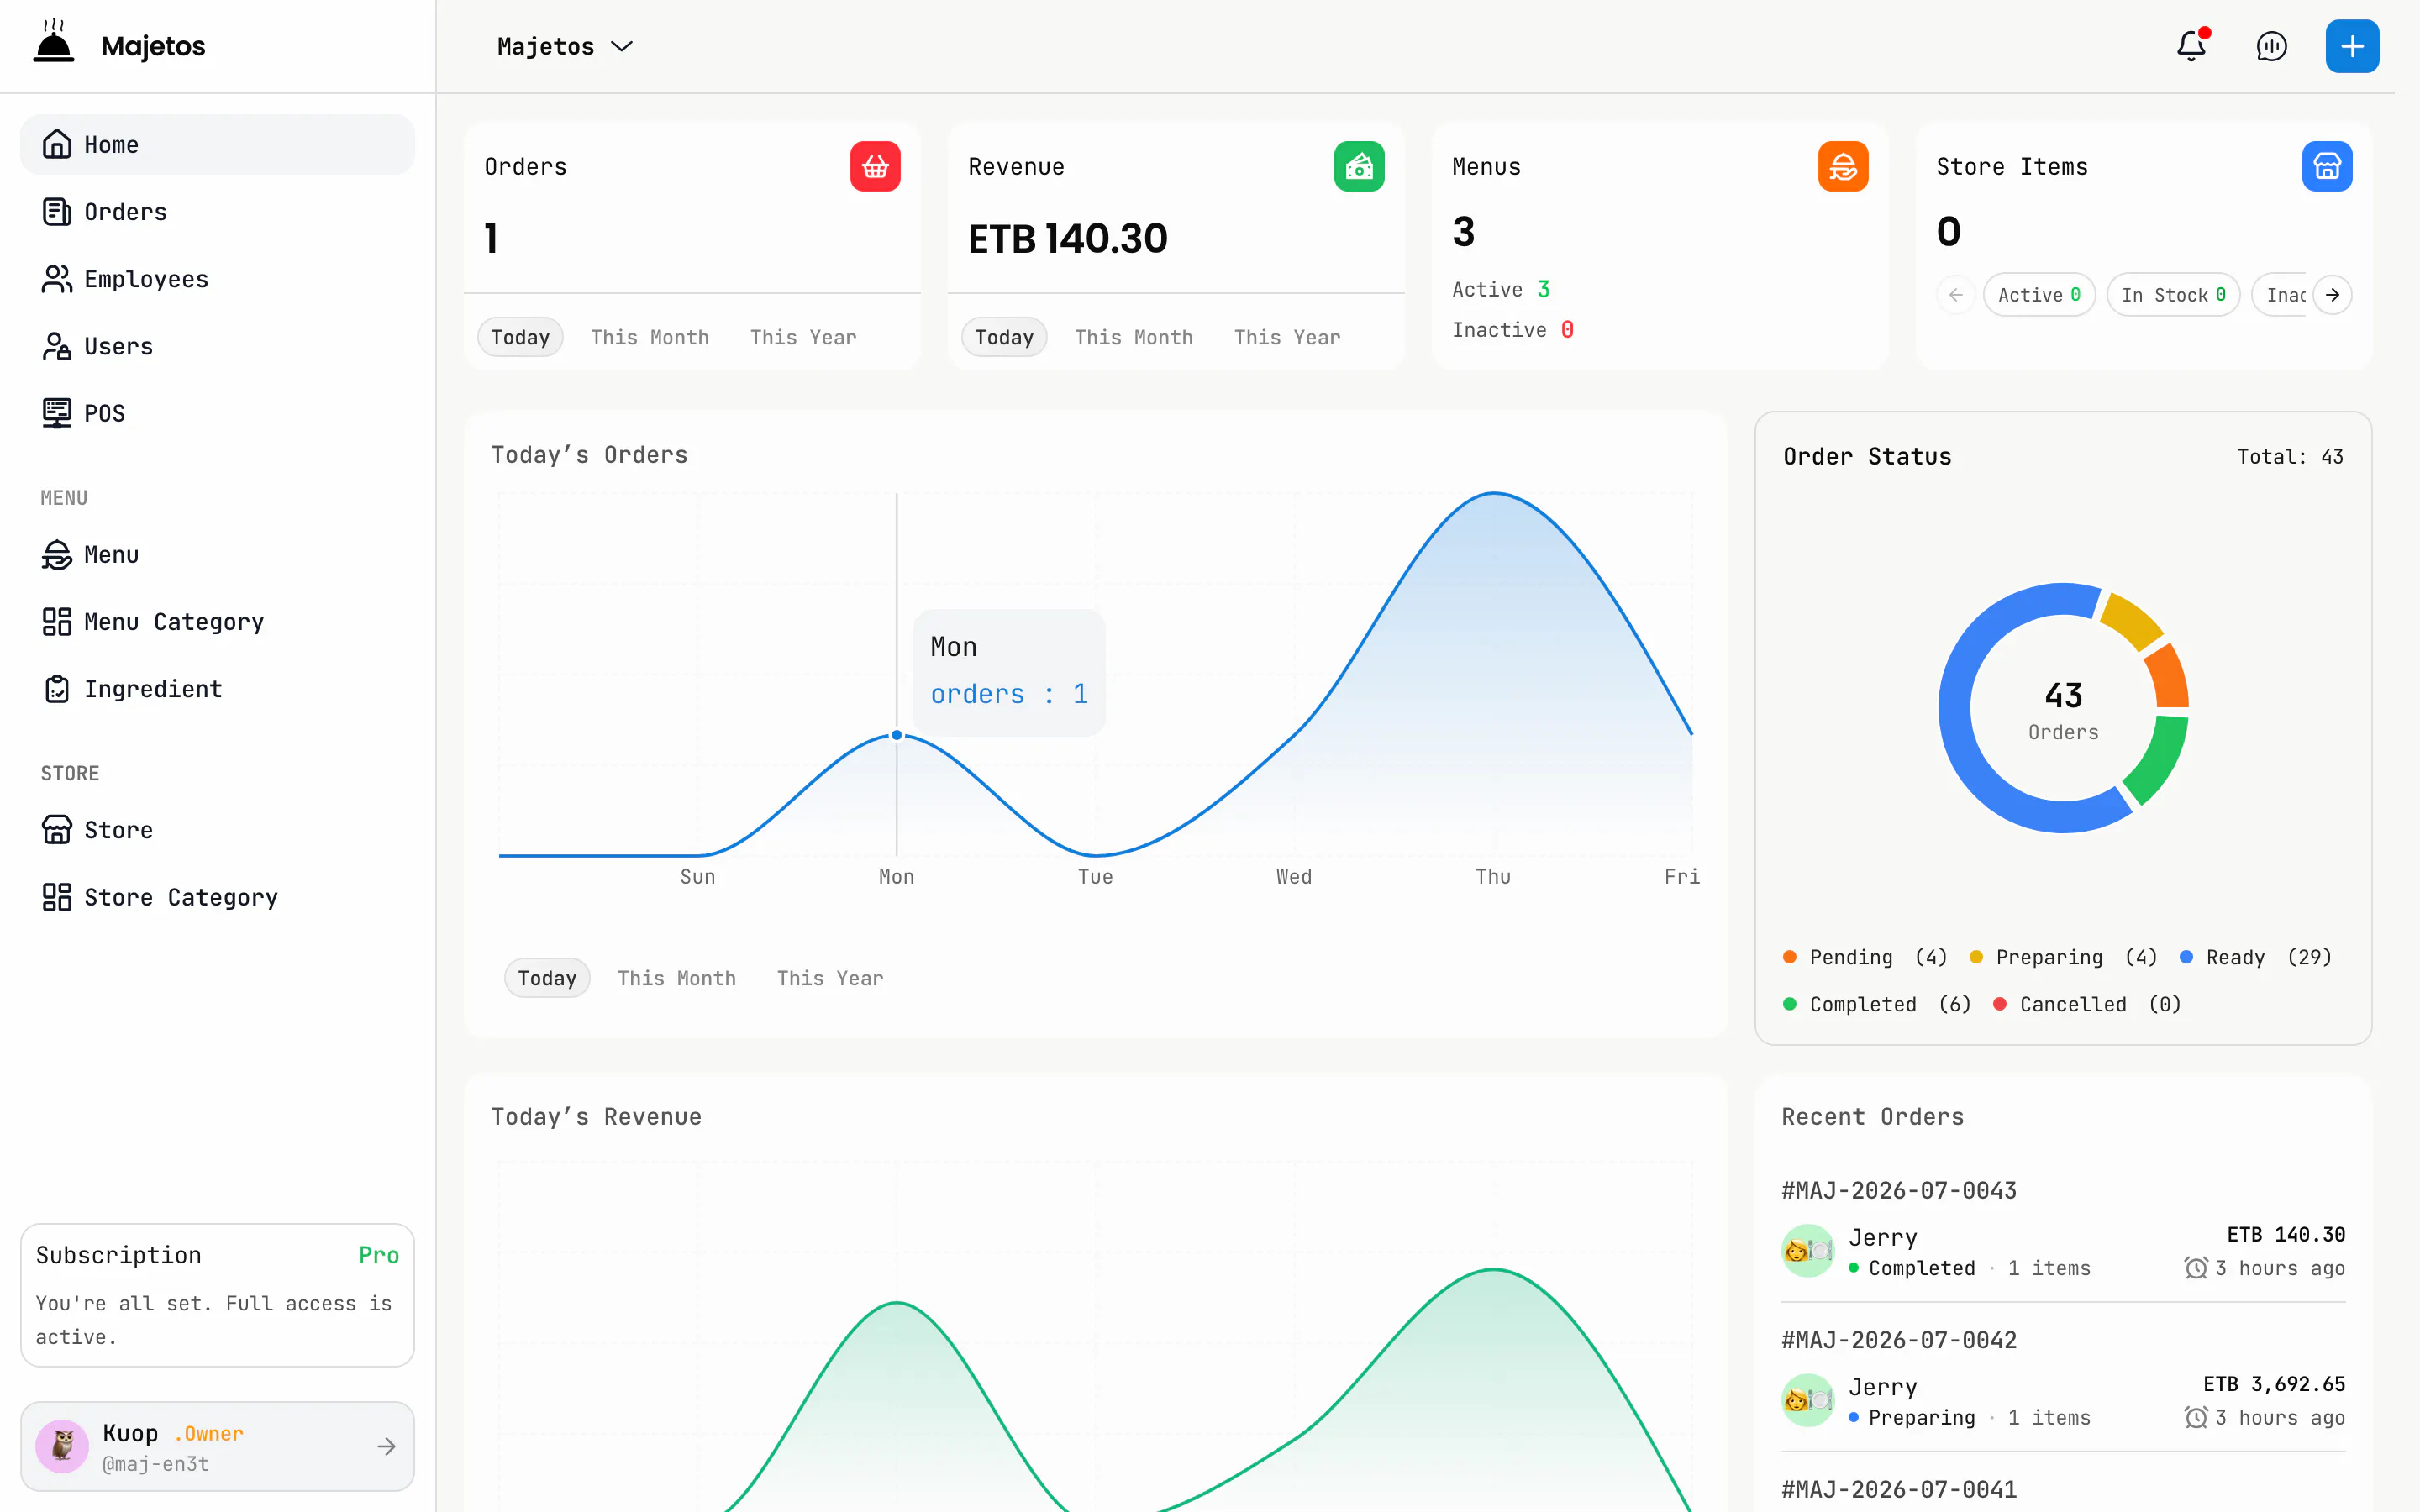This screenshot has width=2420, height=1512.
Task: Click the red basket Orders icon
Action: click(x=875, y=166)
